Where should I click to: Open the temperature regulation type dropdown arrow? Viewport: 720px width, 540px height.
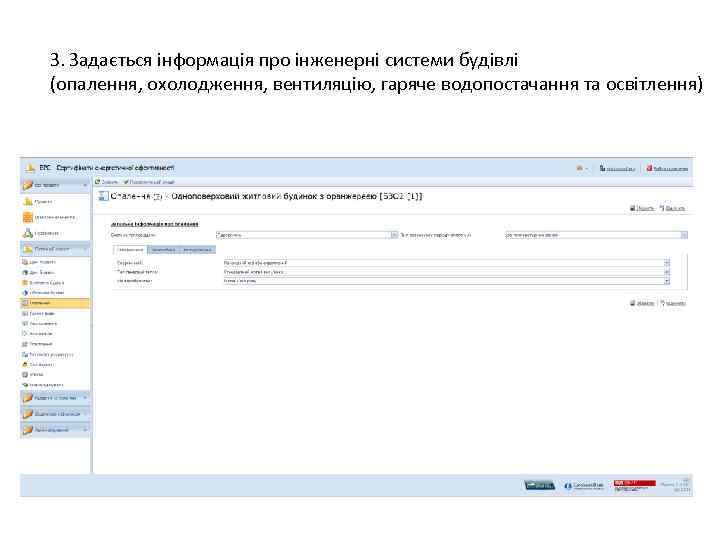point(684,235)
